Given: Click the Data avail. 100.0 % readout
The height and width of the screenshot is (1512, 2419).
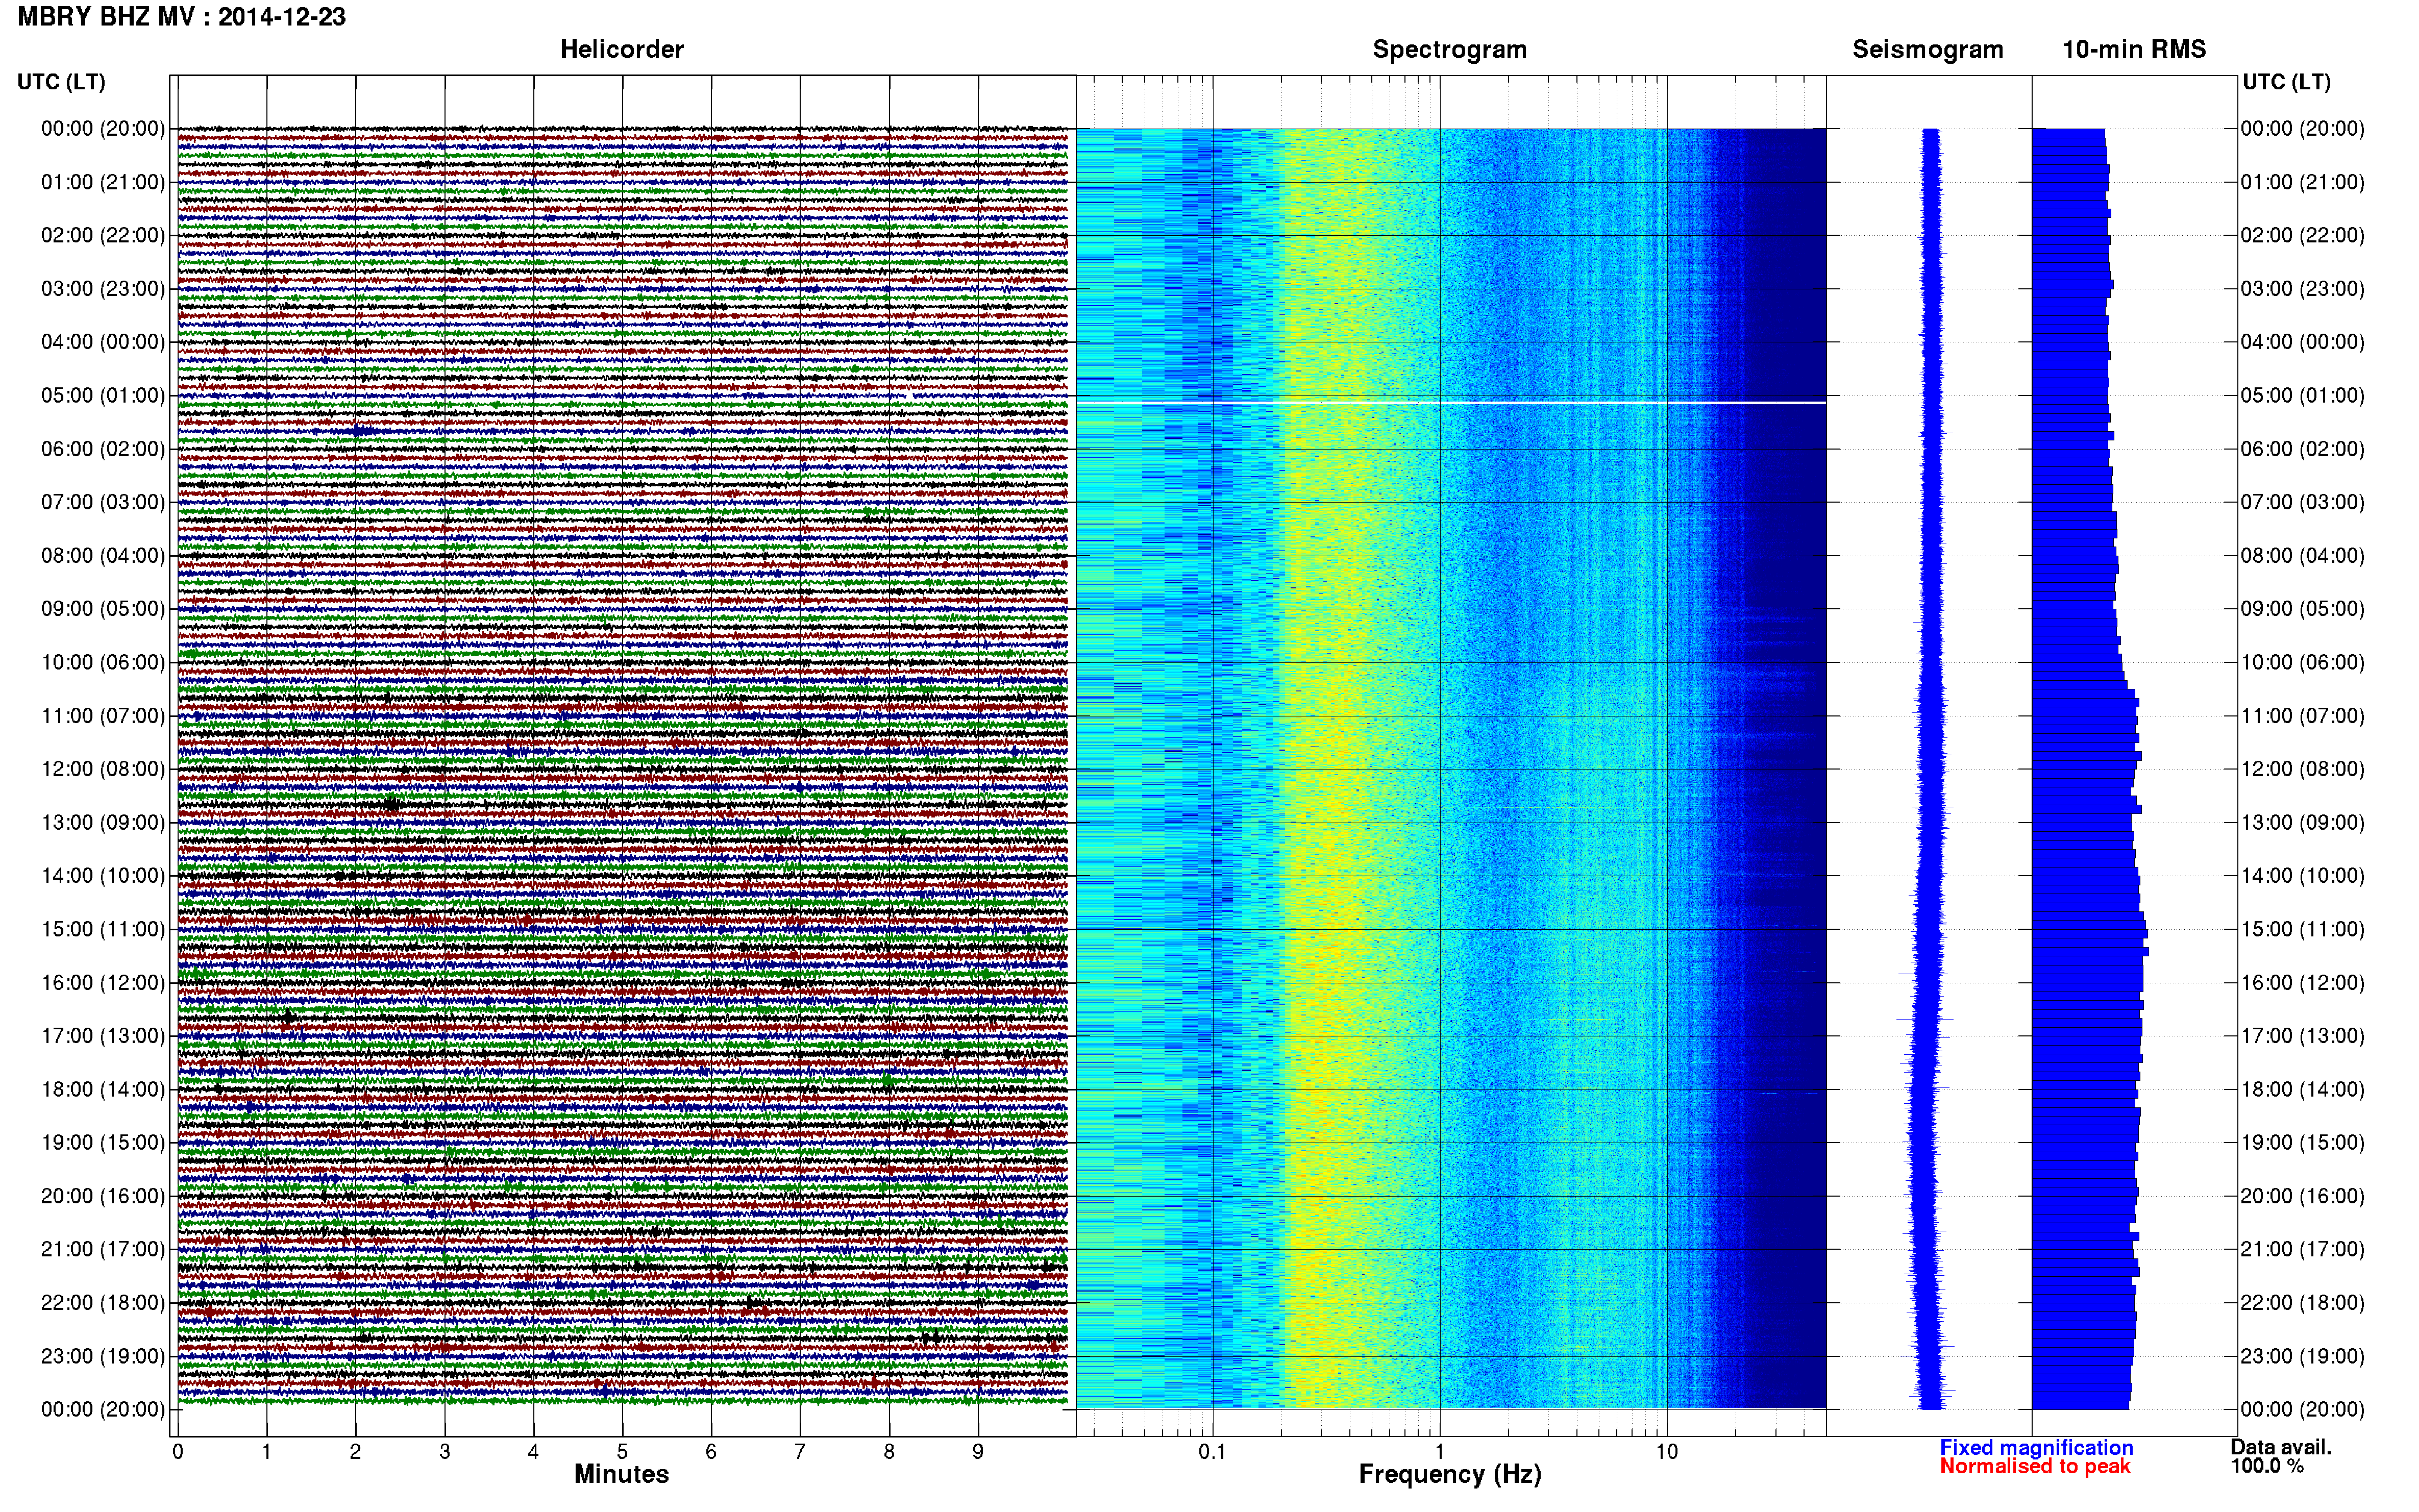Looking at the screenshot, I should point(2281,1456).
